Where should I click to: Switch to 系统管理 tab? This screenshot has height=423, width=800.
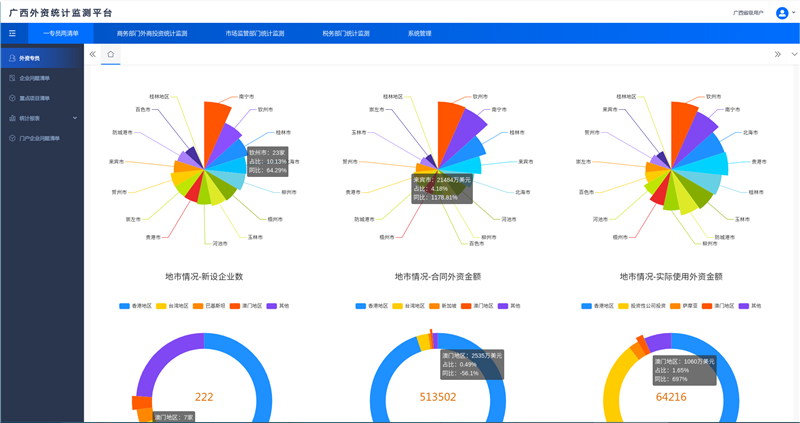(419, 33)
